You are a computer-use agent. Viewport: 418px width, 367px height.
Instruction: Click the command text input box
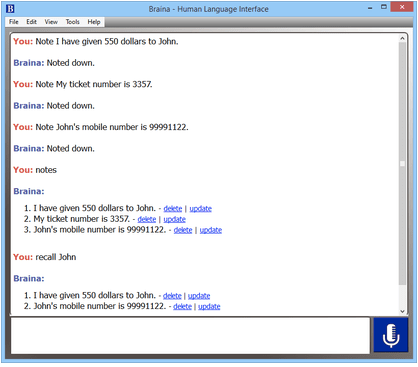click(x=190, y=336)
